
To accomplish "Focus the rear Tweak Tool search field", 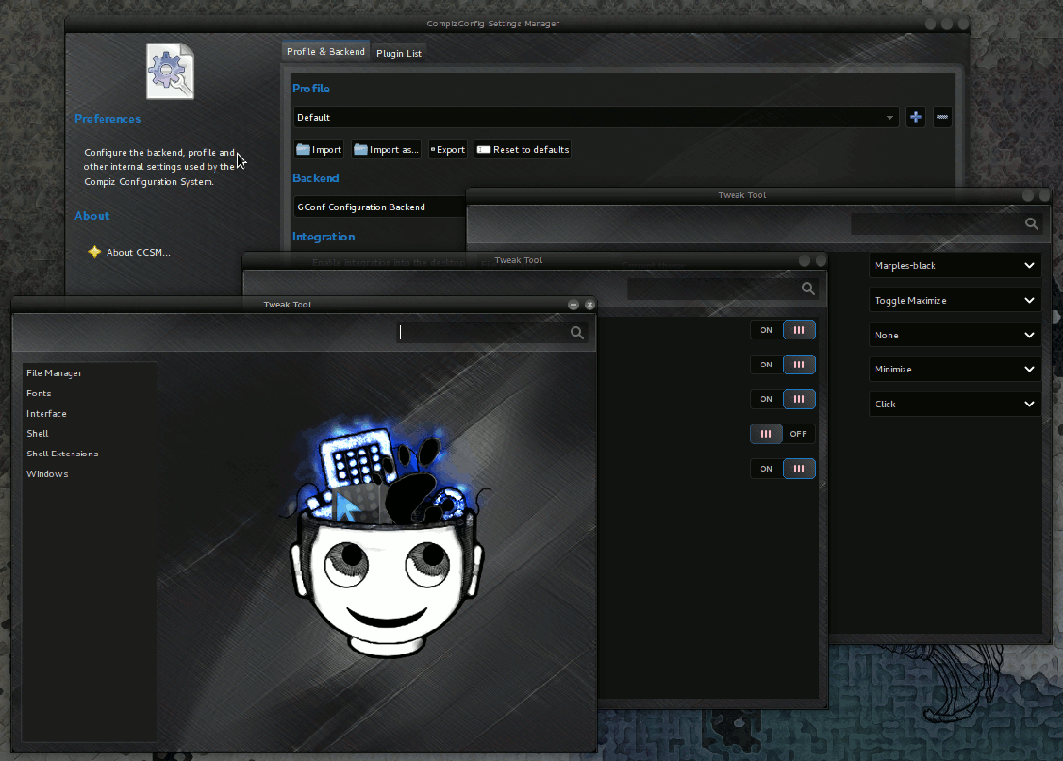I will point(946,224).
